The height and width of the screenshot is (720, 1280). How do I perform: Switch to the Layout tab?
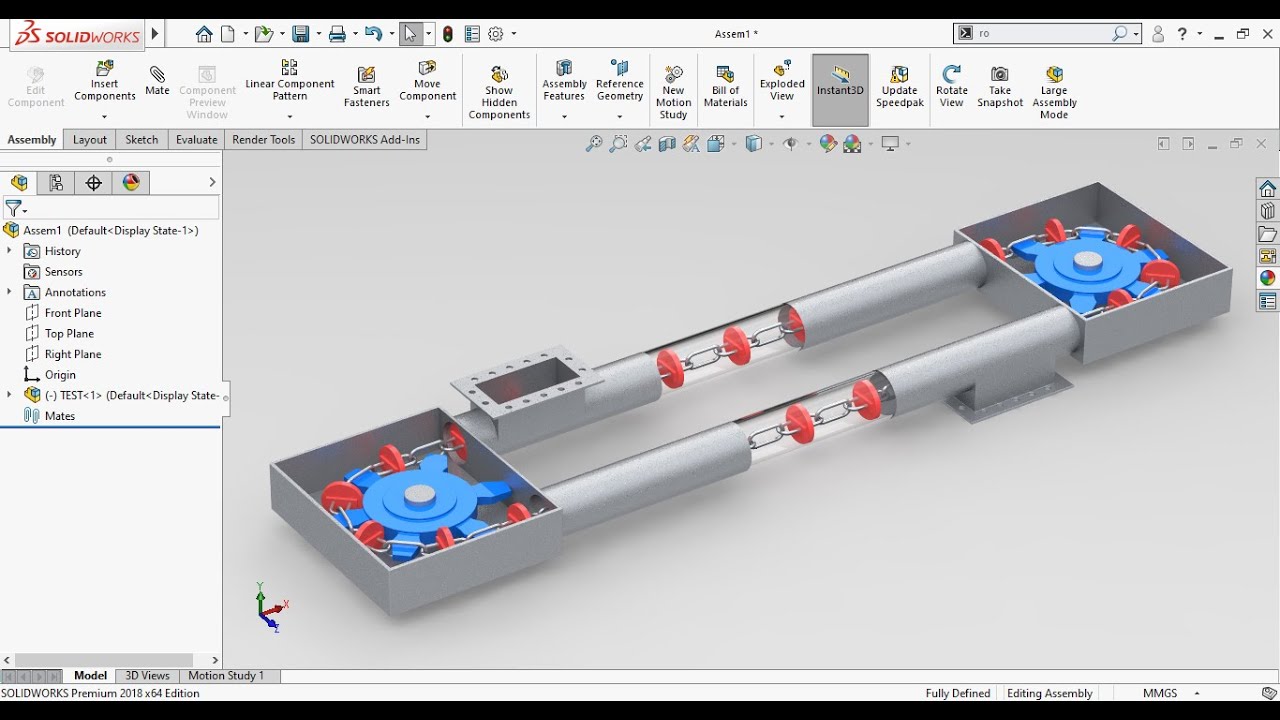tap(90, 140)
